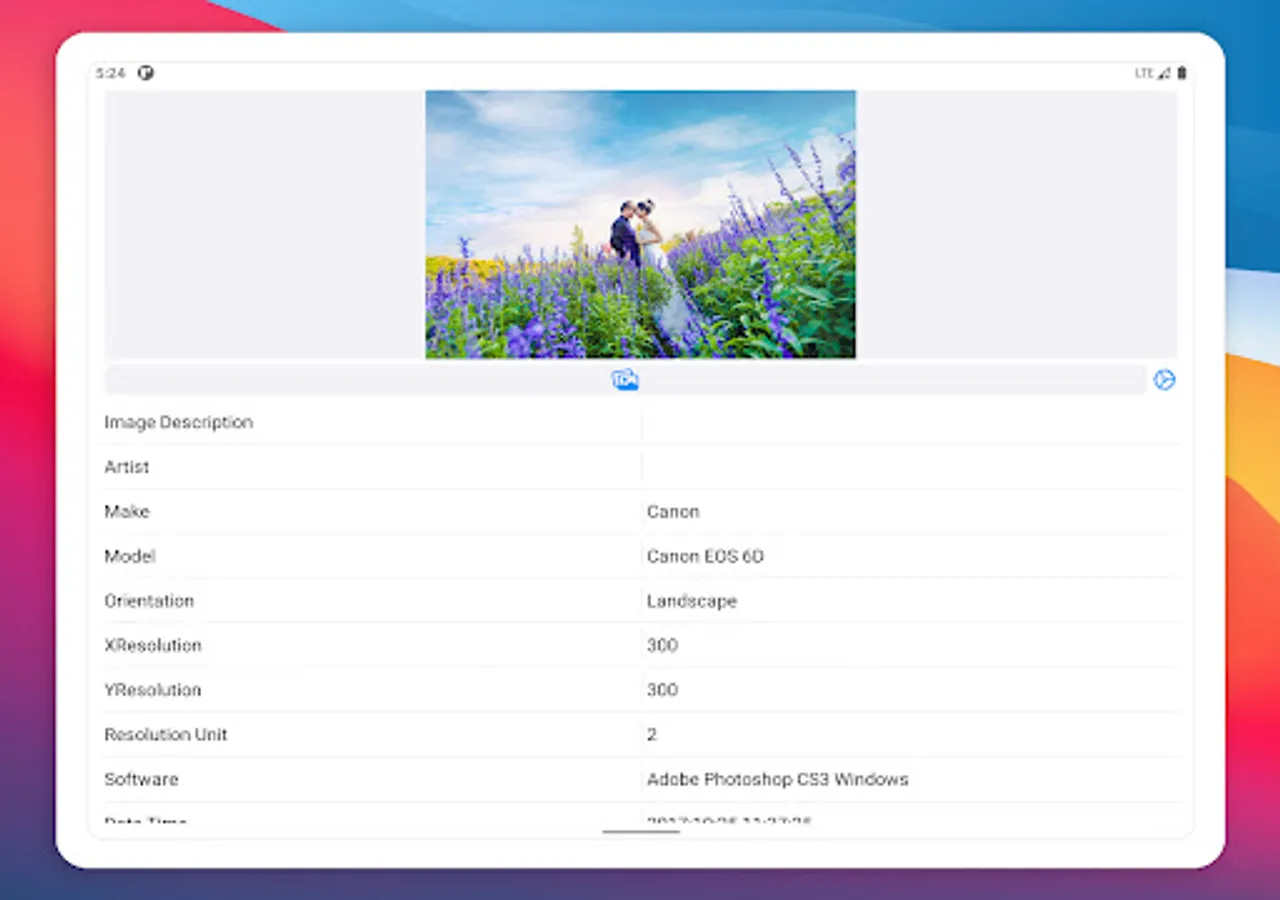Click the "XResolution" label
The height and width of the screenshot is (900, 1280).
[x=153, y=645]
